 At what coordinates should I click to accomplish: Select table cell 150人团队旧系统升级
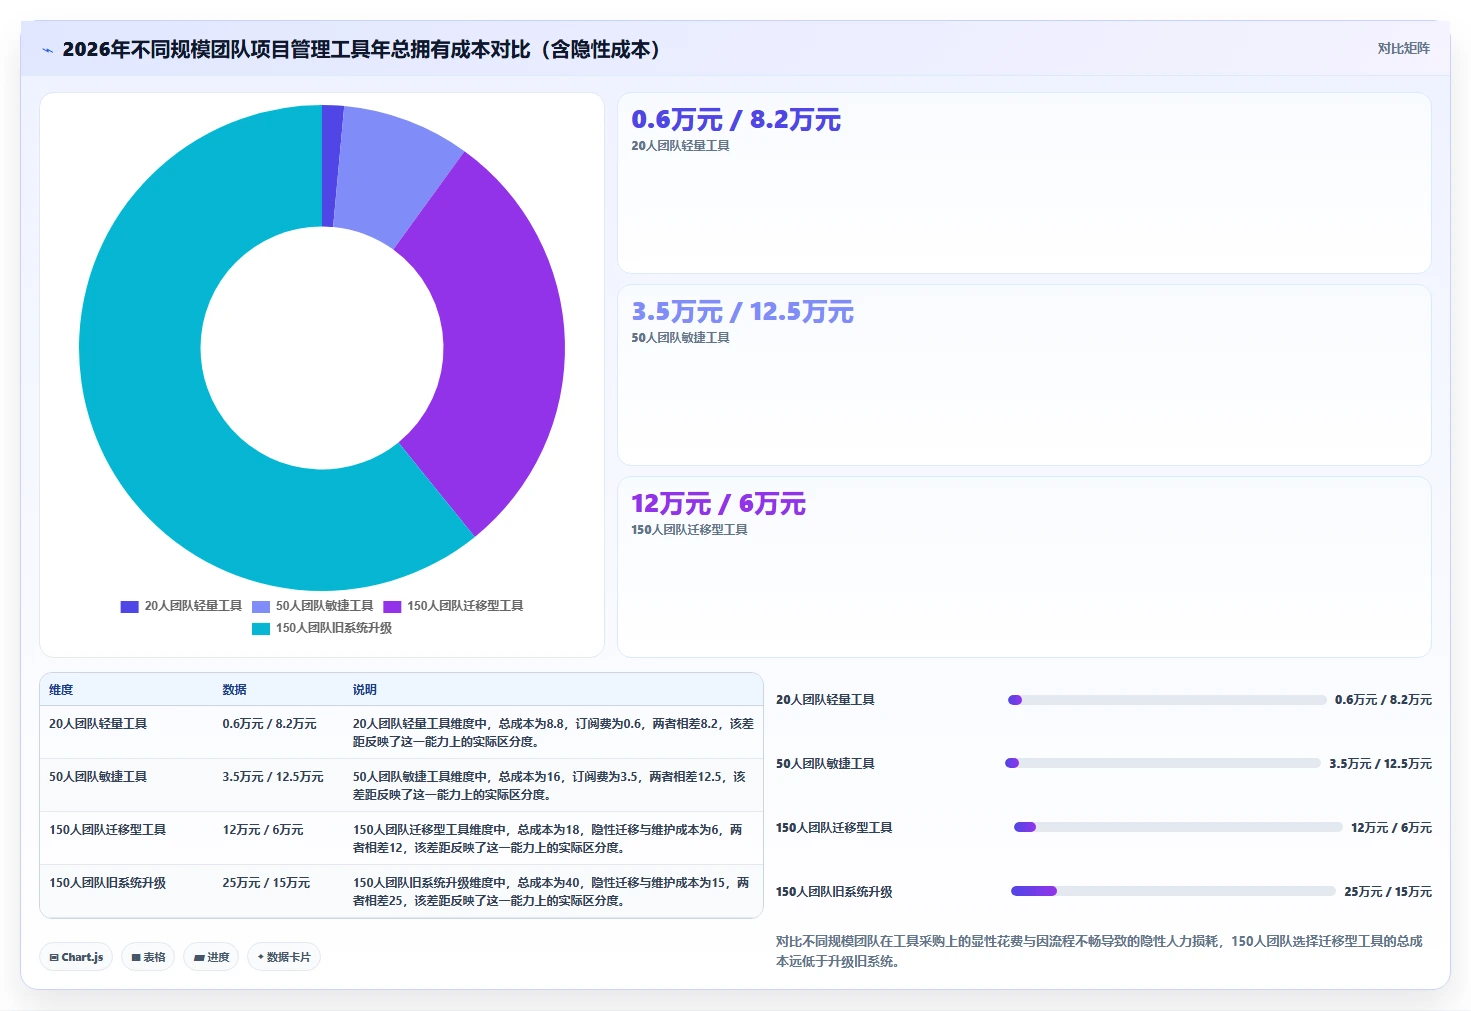click(107, 883)
